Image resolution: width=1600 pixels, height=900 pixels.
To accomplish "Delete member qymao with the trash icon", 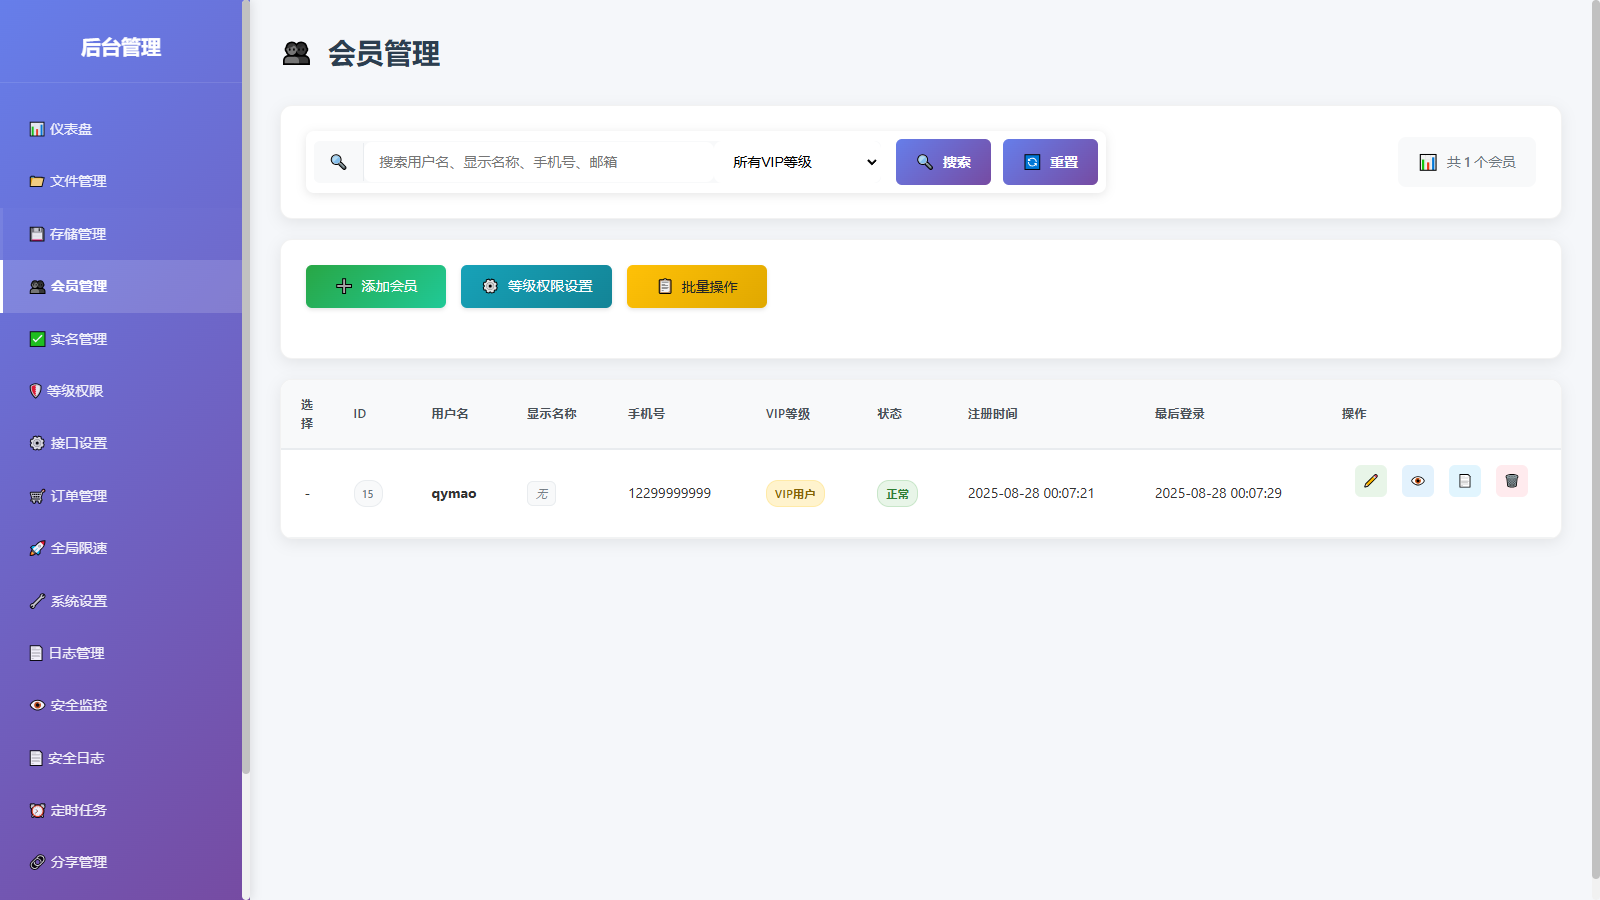I will click(x=1512, y=481).
